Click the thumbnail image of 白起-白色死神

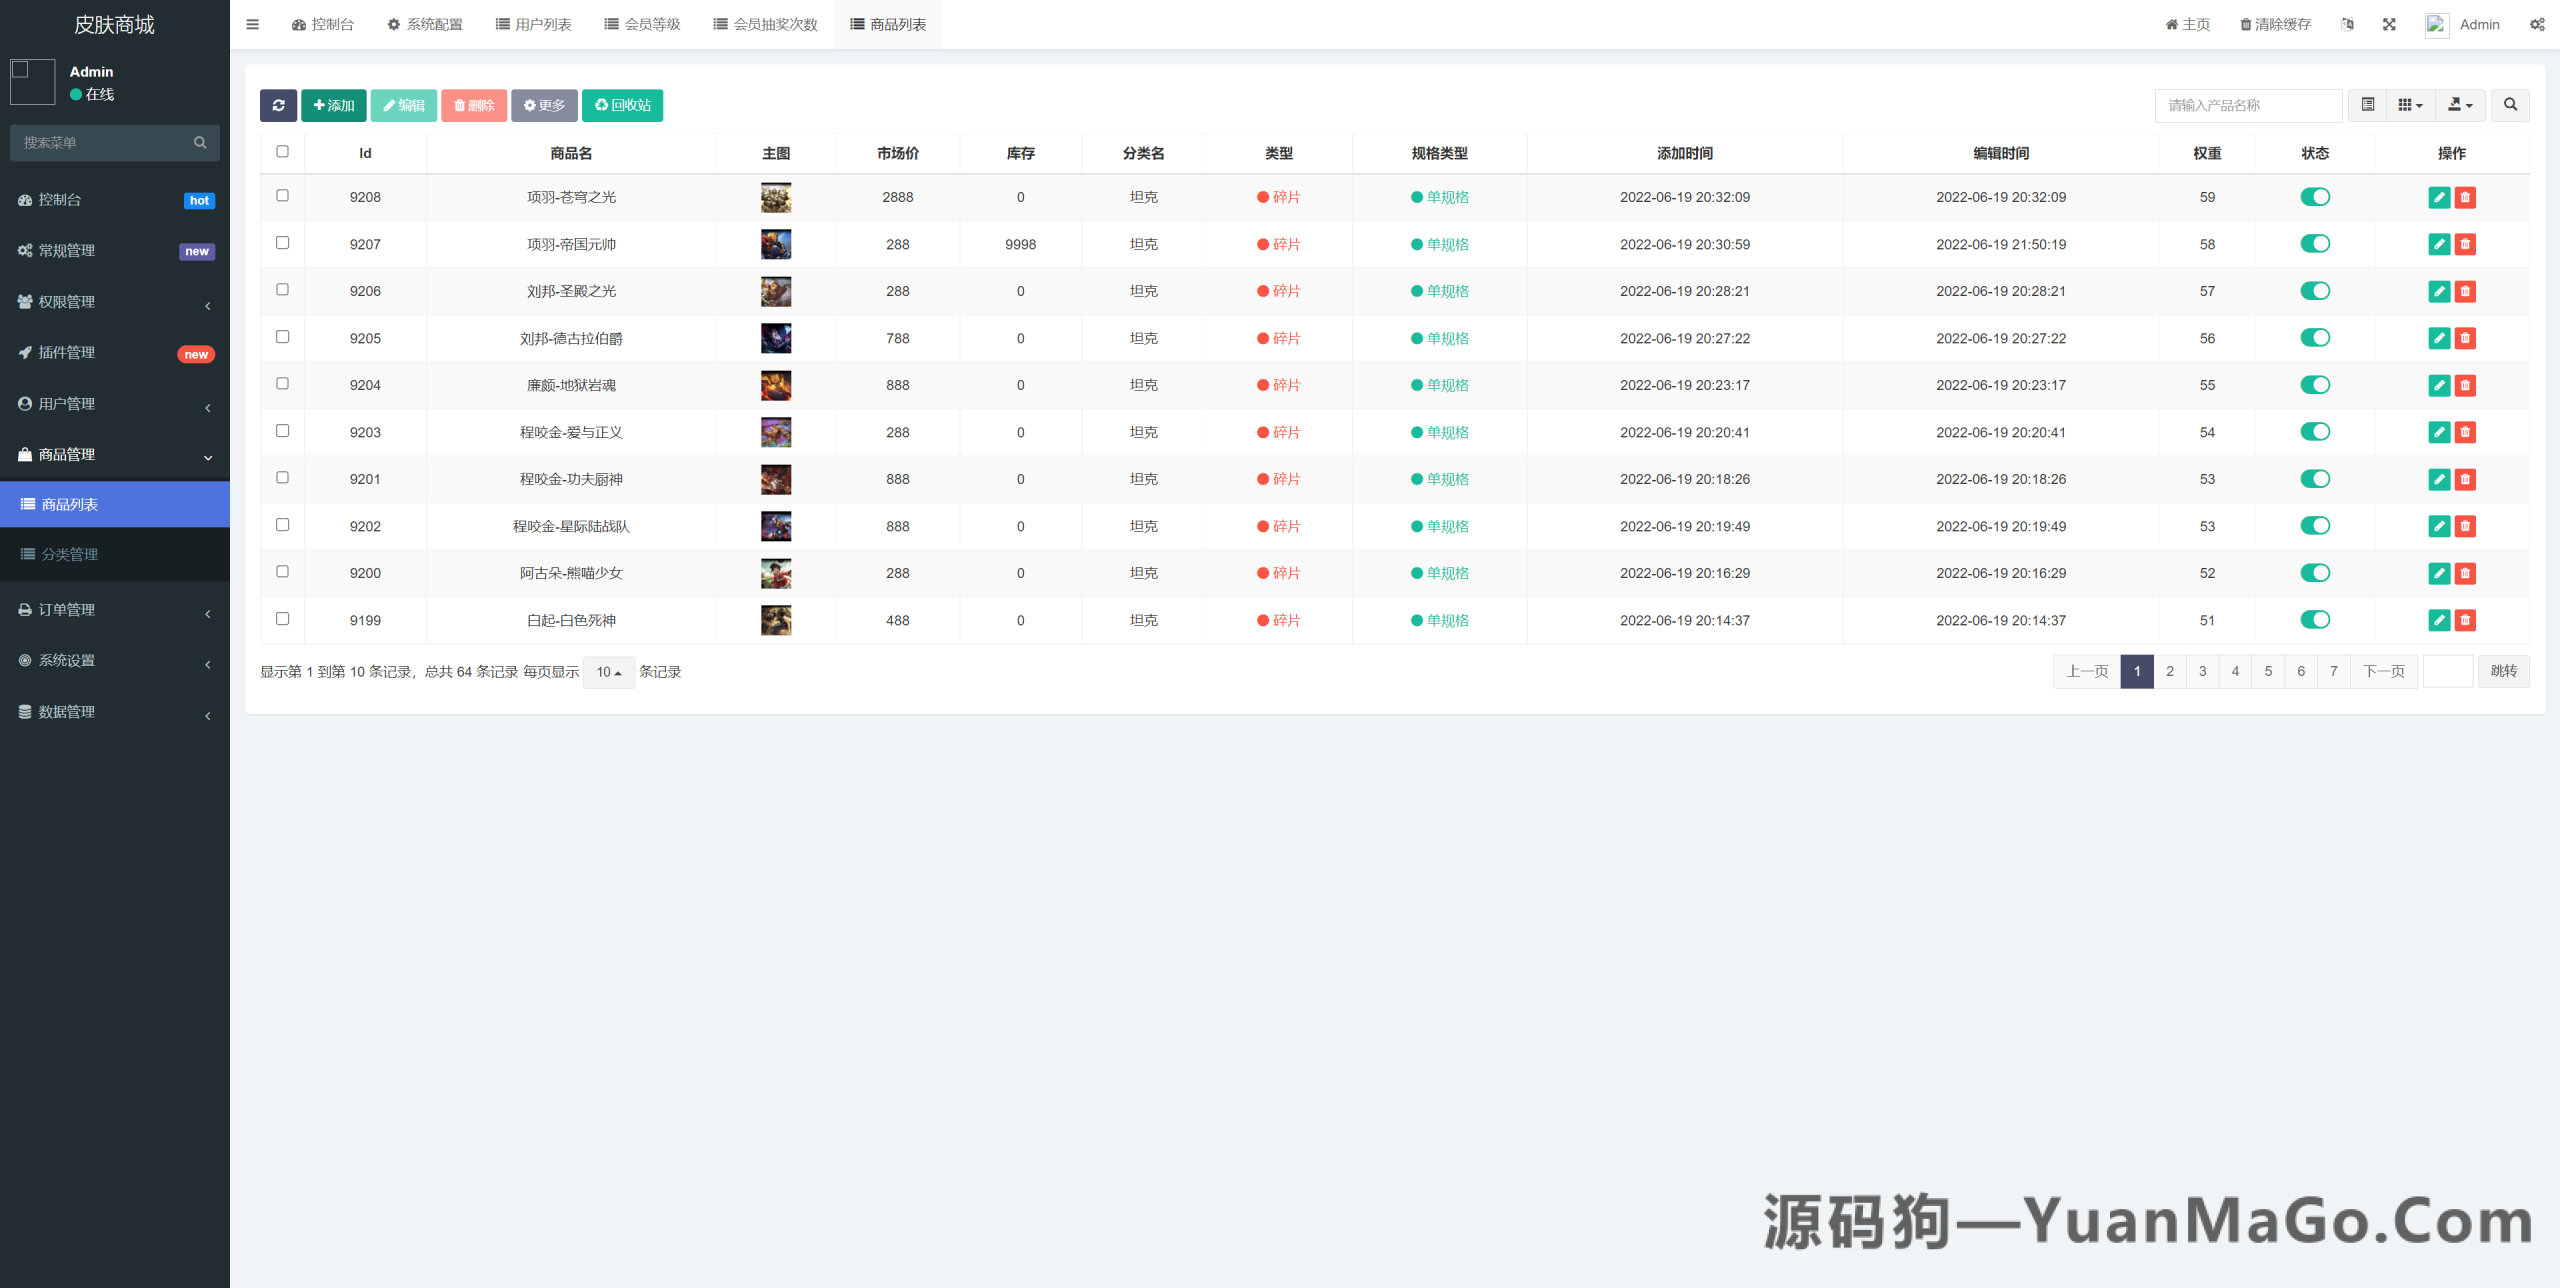pos(777,620)
